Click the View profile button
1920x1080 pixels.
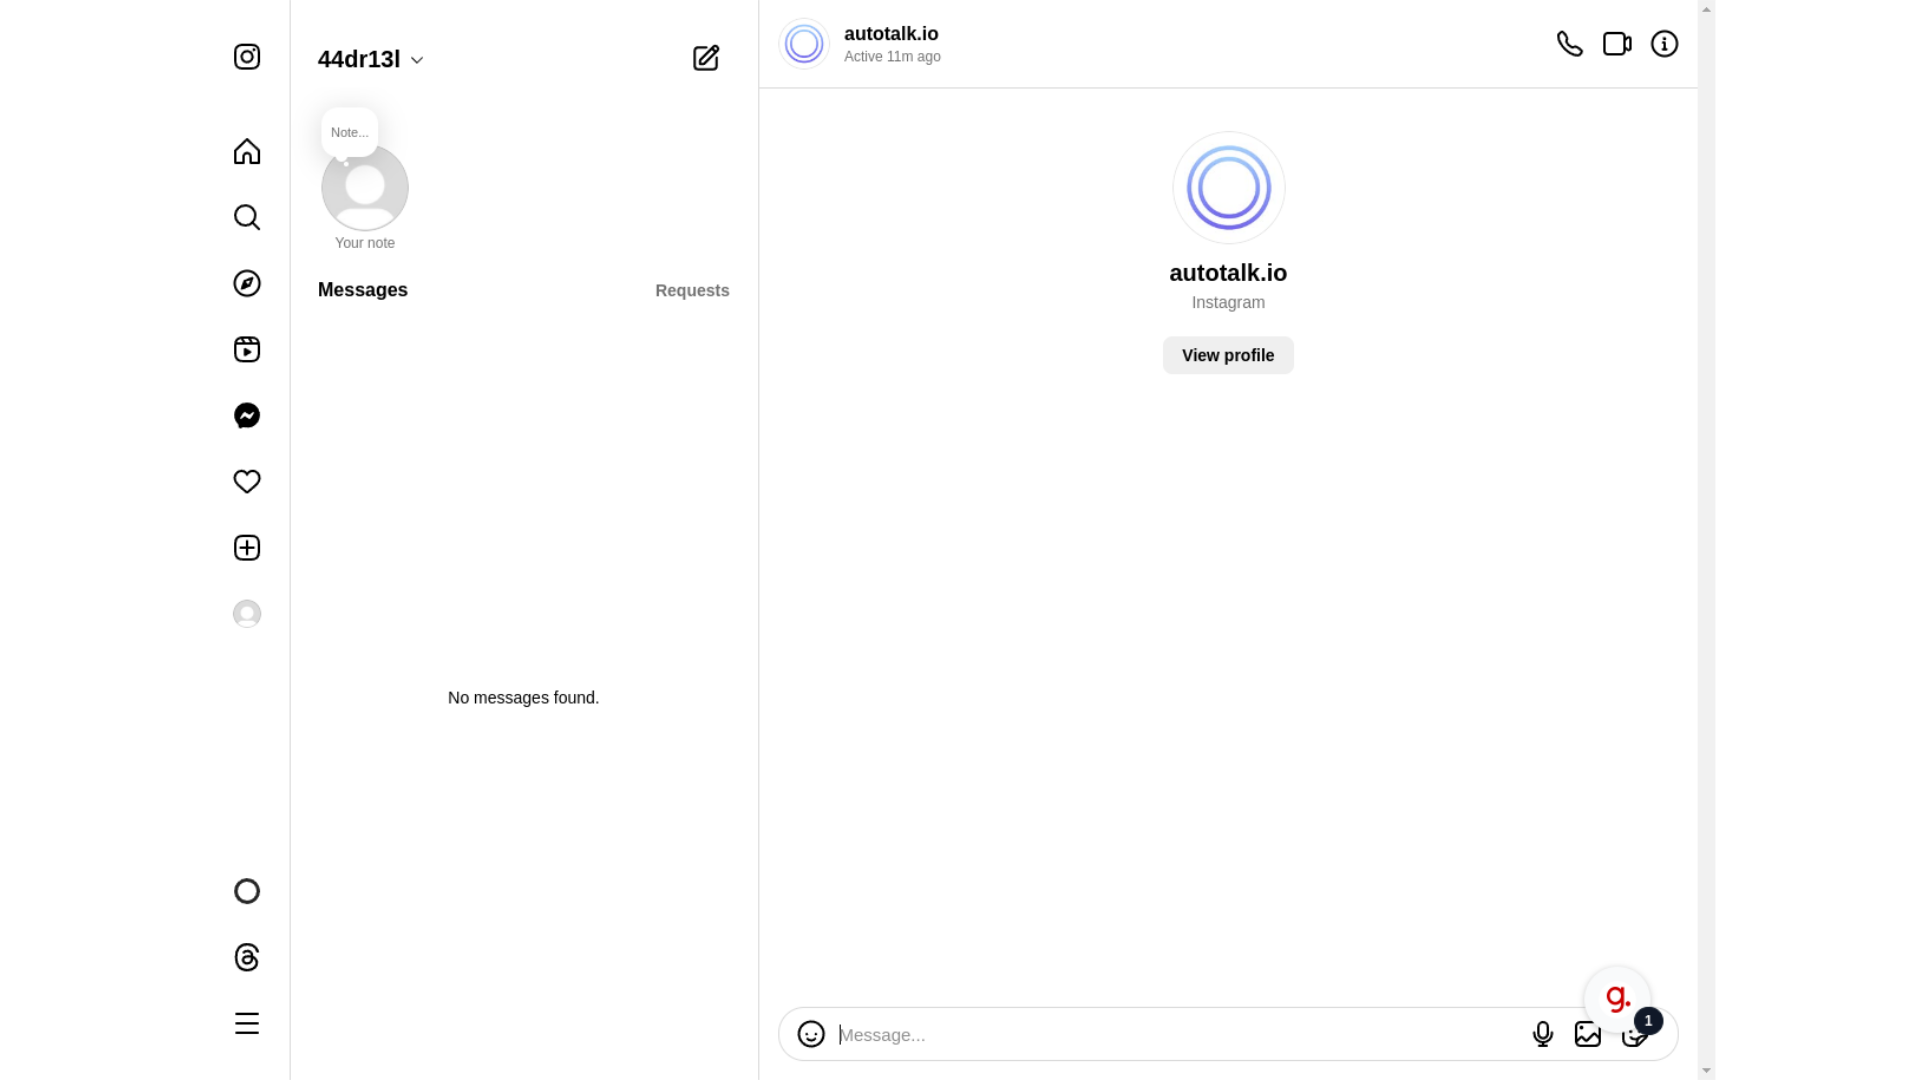click(1228, 355)
